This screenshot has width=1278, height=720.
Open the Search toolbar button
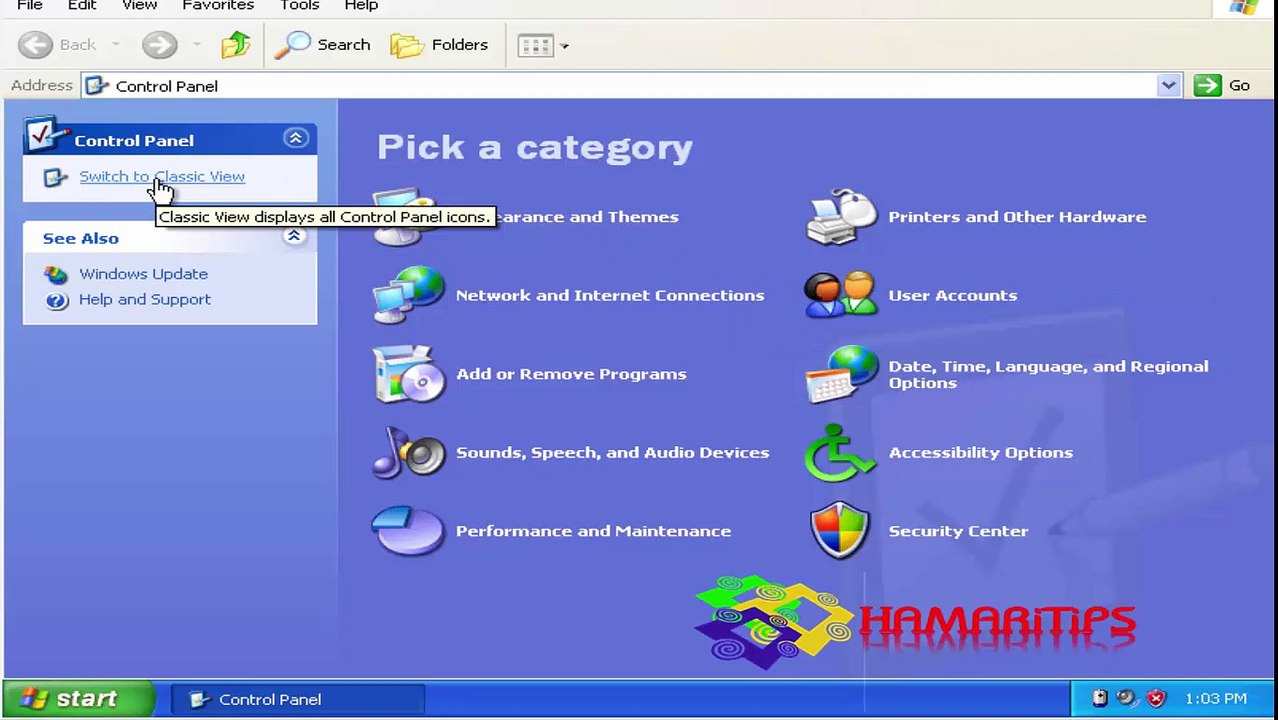click(322, 44)
